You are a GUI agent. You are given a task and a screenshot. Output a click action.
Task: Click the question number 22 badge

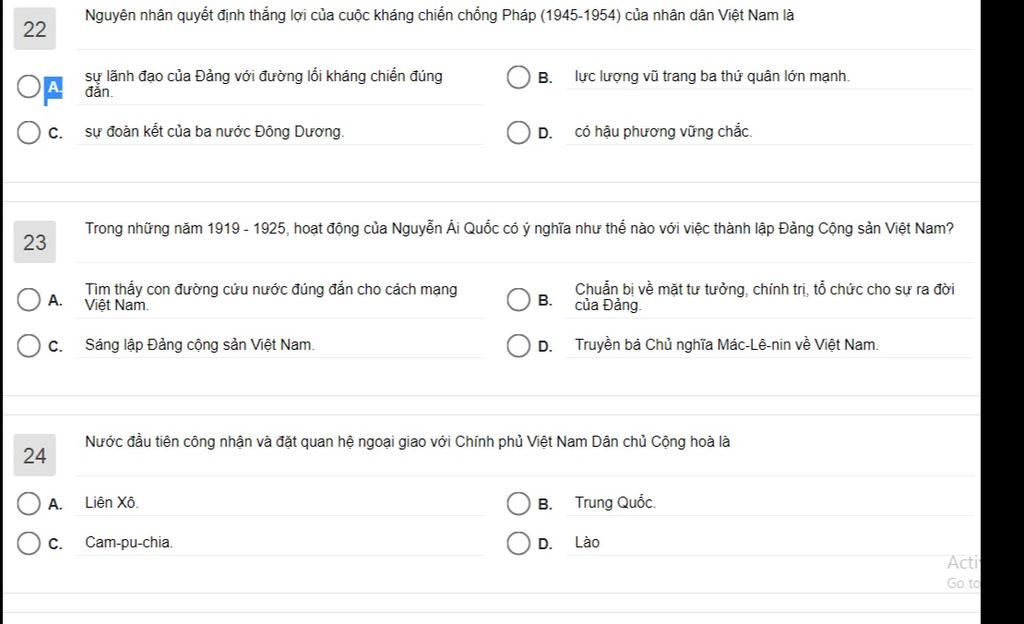(35, 29)
